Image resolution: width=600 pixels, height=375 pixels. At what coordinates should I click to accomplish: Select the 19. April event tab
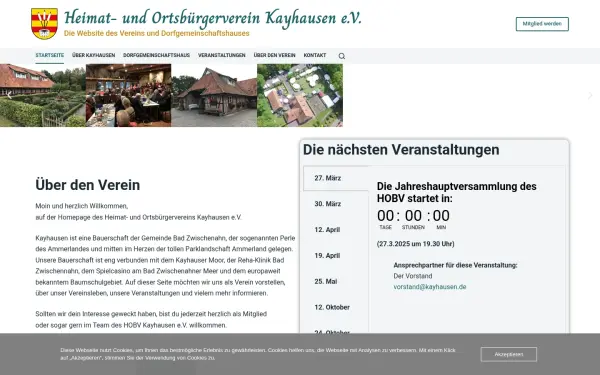point(336,256)
